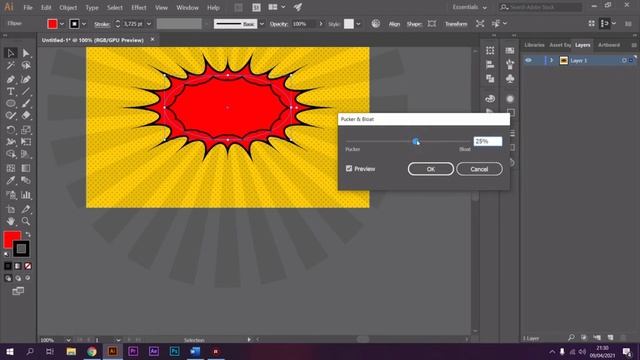Select the Paintbrush tool

[x=26, y=103]
